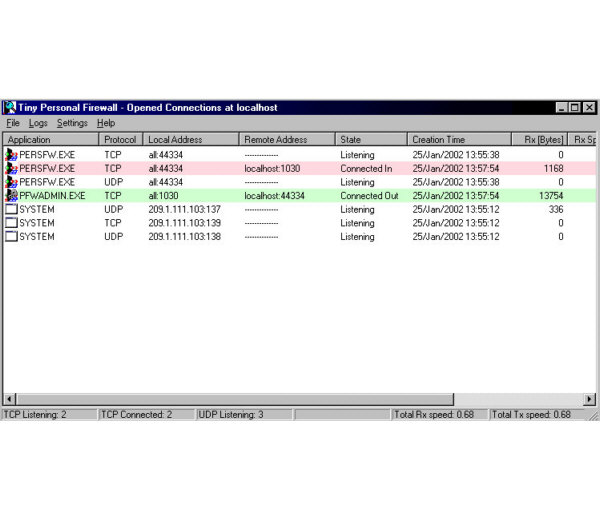This screenshot has height=520, width=600.
Task: Sort by the Application column header
Action: (x=51, y=139)
